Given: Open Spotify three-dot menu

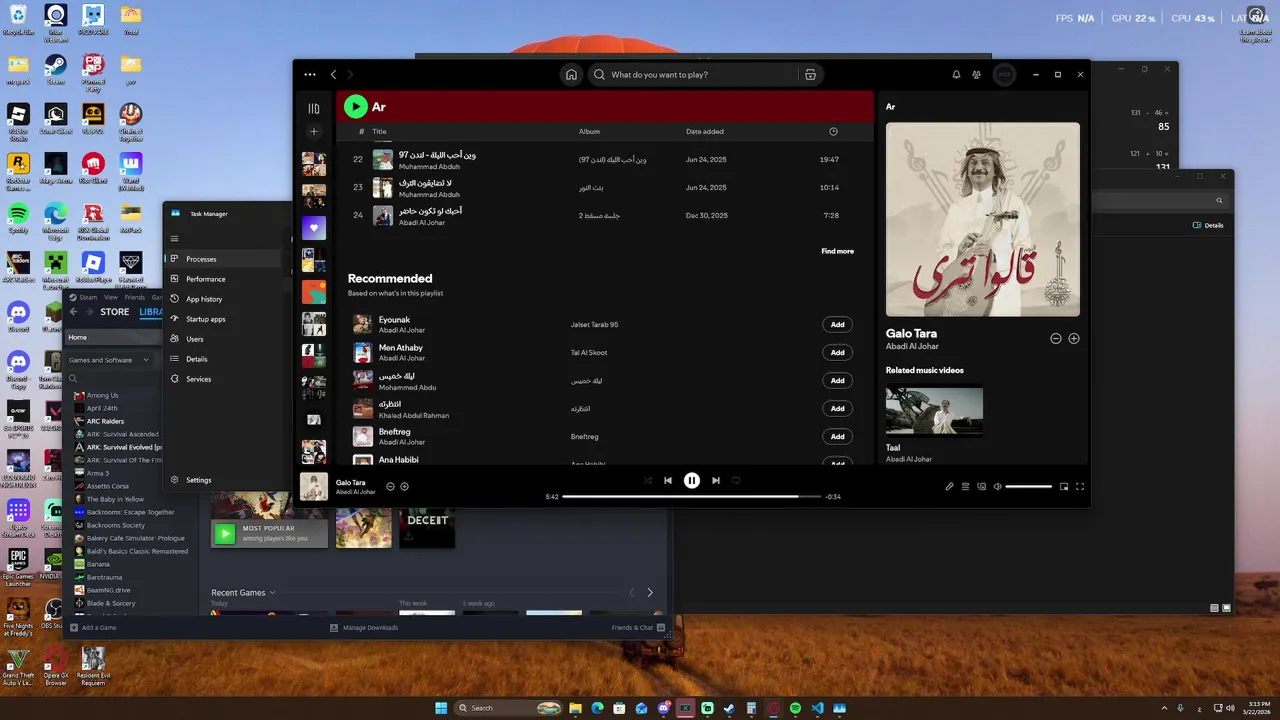Looking at the screenshot, I should 310,74.
